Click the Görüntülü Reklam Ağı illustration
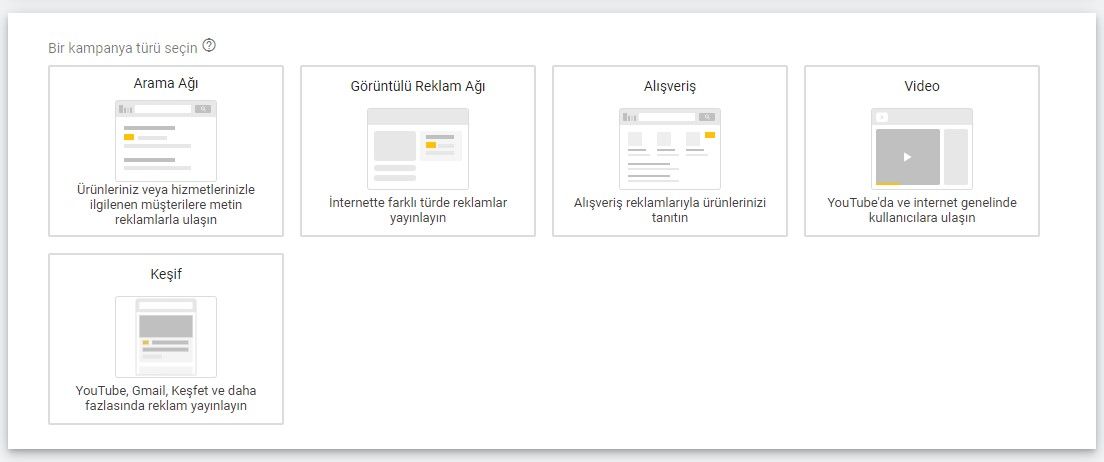 [x=418, y=149]
